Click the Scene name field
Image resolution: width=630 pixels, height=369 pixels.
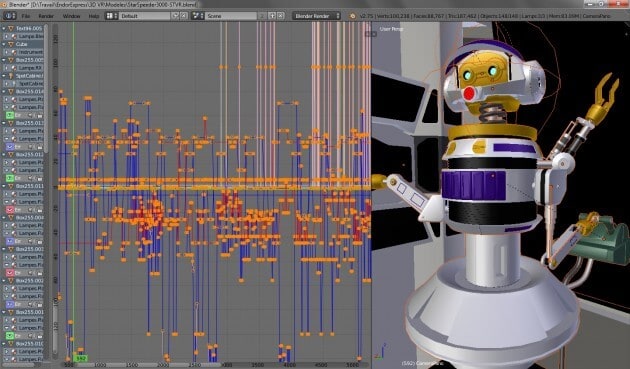click(x=231, y=16)
